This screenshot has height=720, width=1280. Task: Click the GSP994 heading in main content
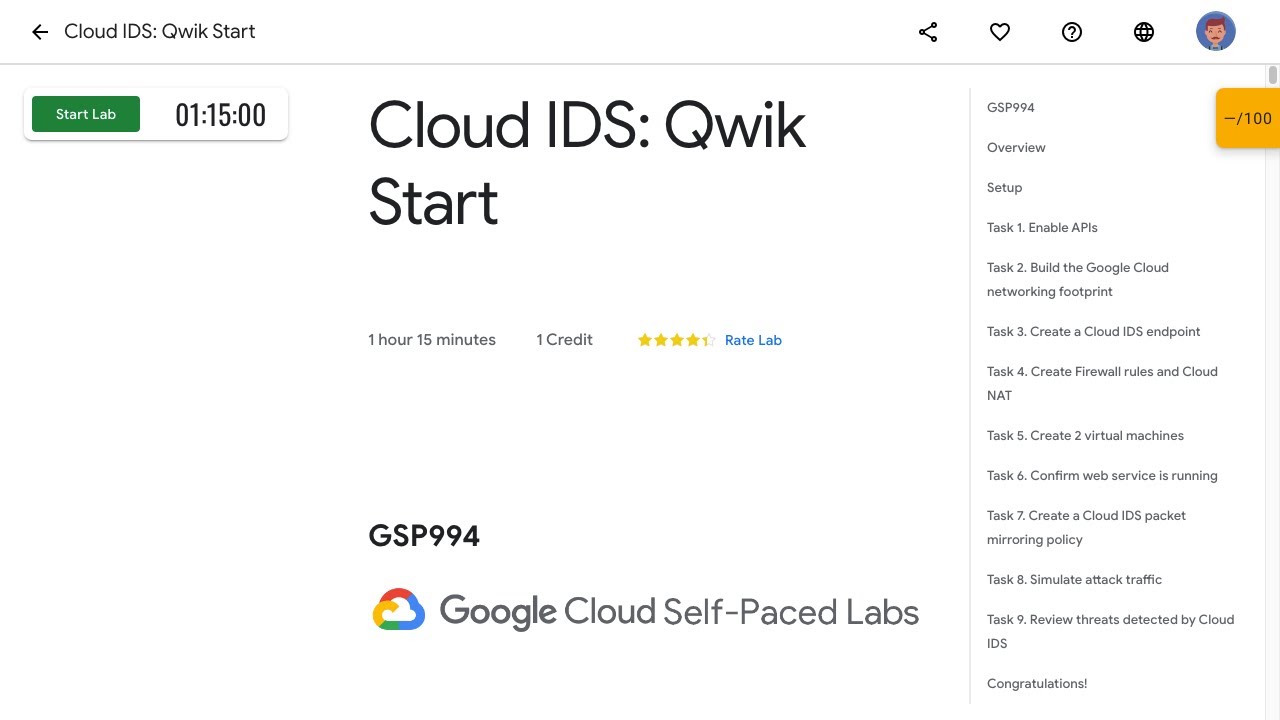pos(424,536)
